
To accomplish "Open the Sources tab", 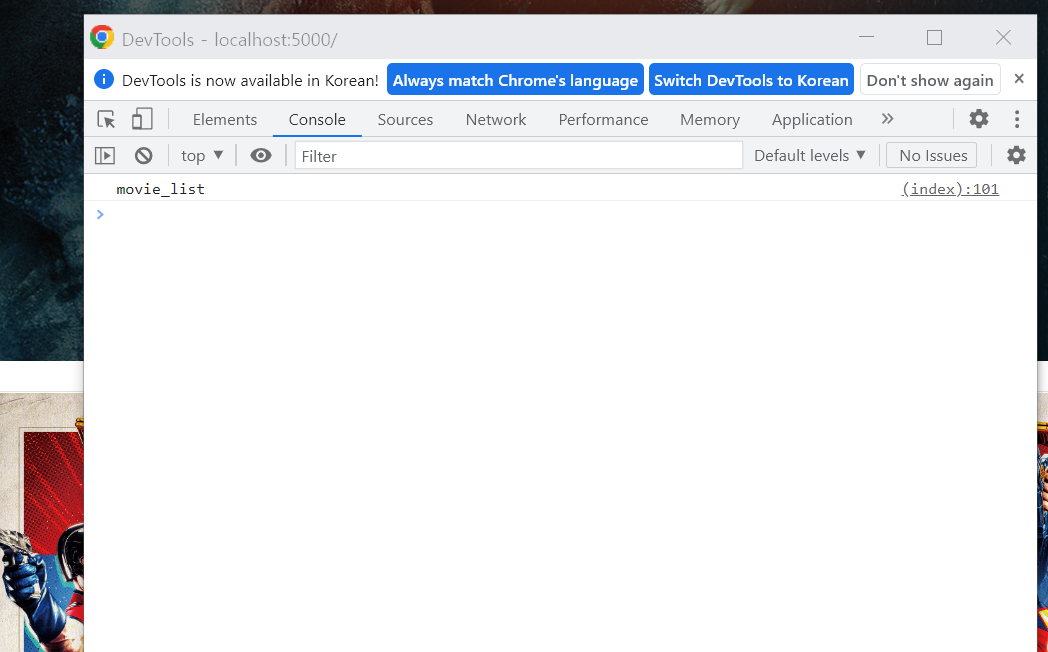I will coord(405,120).
